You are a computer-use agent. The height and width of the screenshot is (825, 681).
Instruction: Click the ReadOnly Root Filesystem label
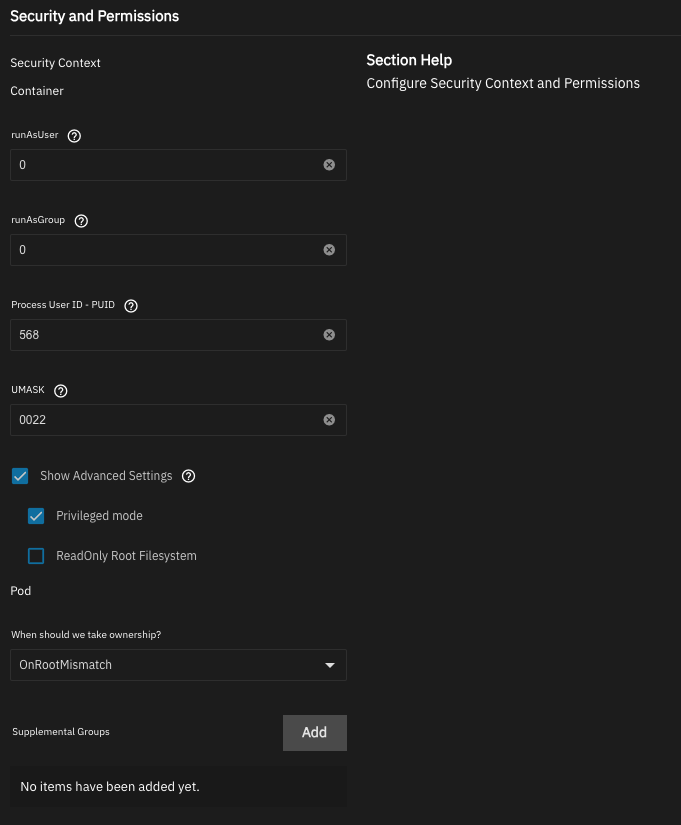[x=126, y=556]
